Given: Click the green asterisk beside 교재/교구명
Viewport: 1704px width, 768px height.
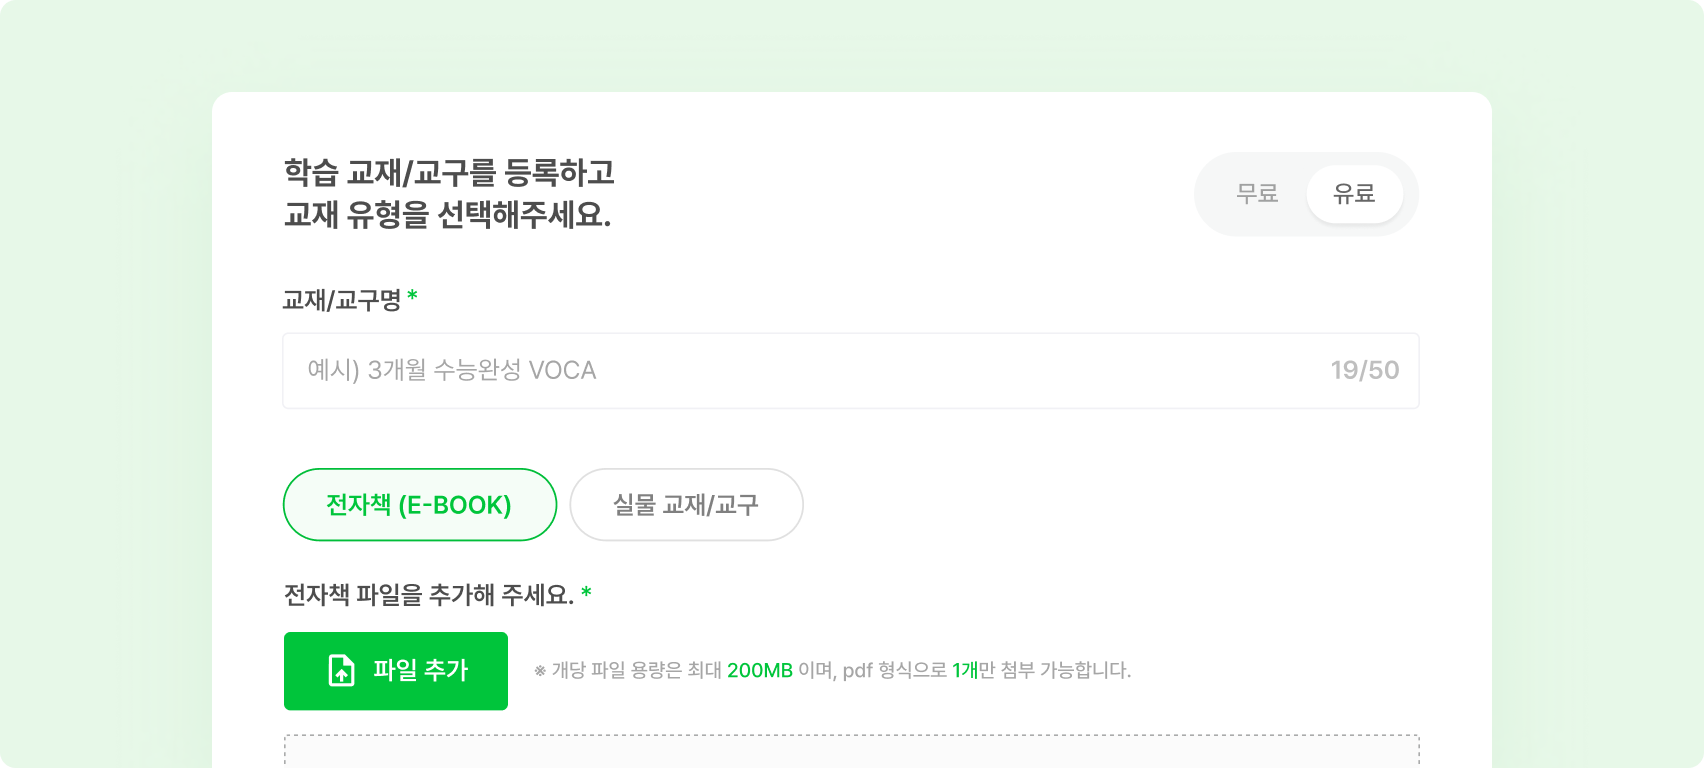Looking at the screenshot, I should click(412, 296).
